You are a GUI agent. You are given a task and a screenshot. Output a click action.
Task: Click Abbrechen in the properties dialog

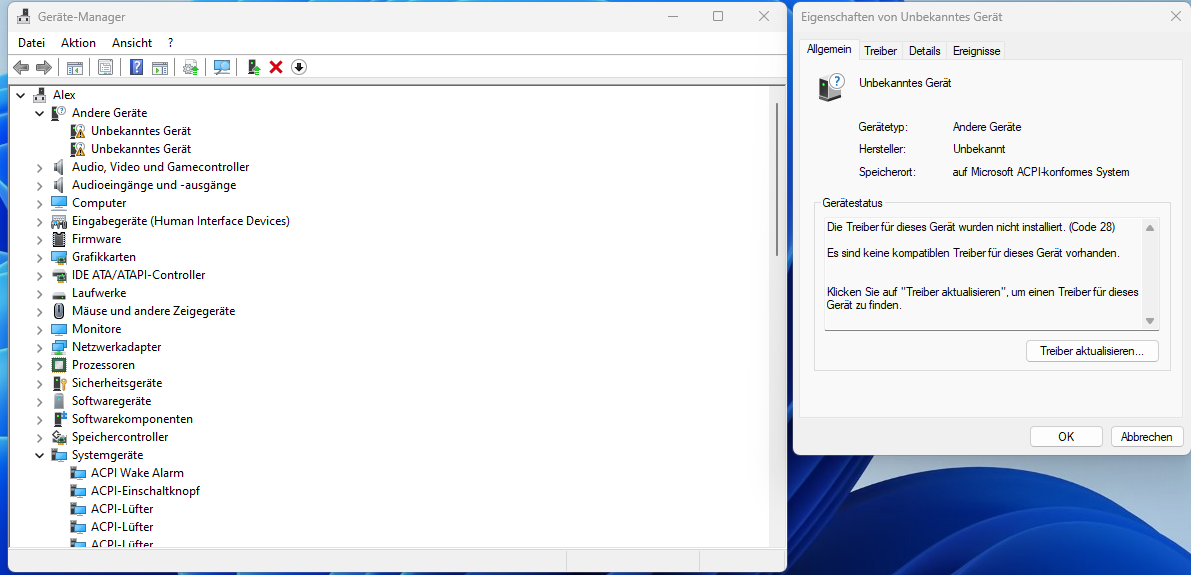1147,437
